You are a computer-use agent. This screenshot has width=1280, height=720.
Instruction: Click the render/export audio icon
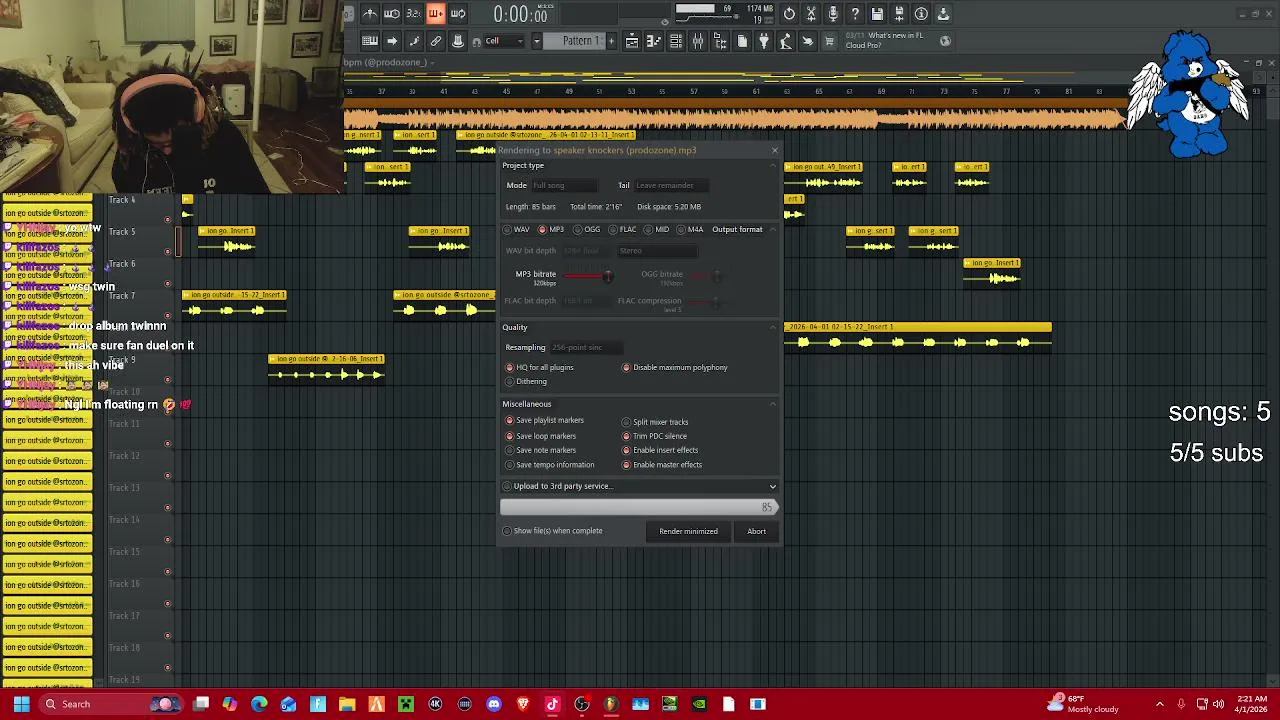898,14
